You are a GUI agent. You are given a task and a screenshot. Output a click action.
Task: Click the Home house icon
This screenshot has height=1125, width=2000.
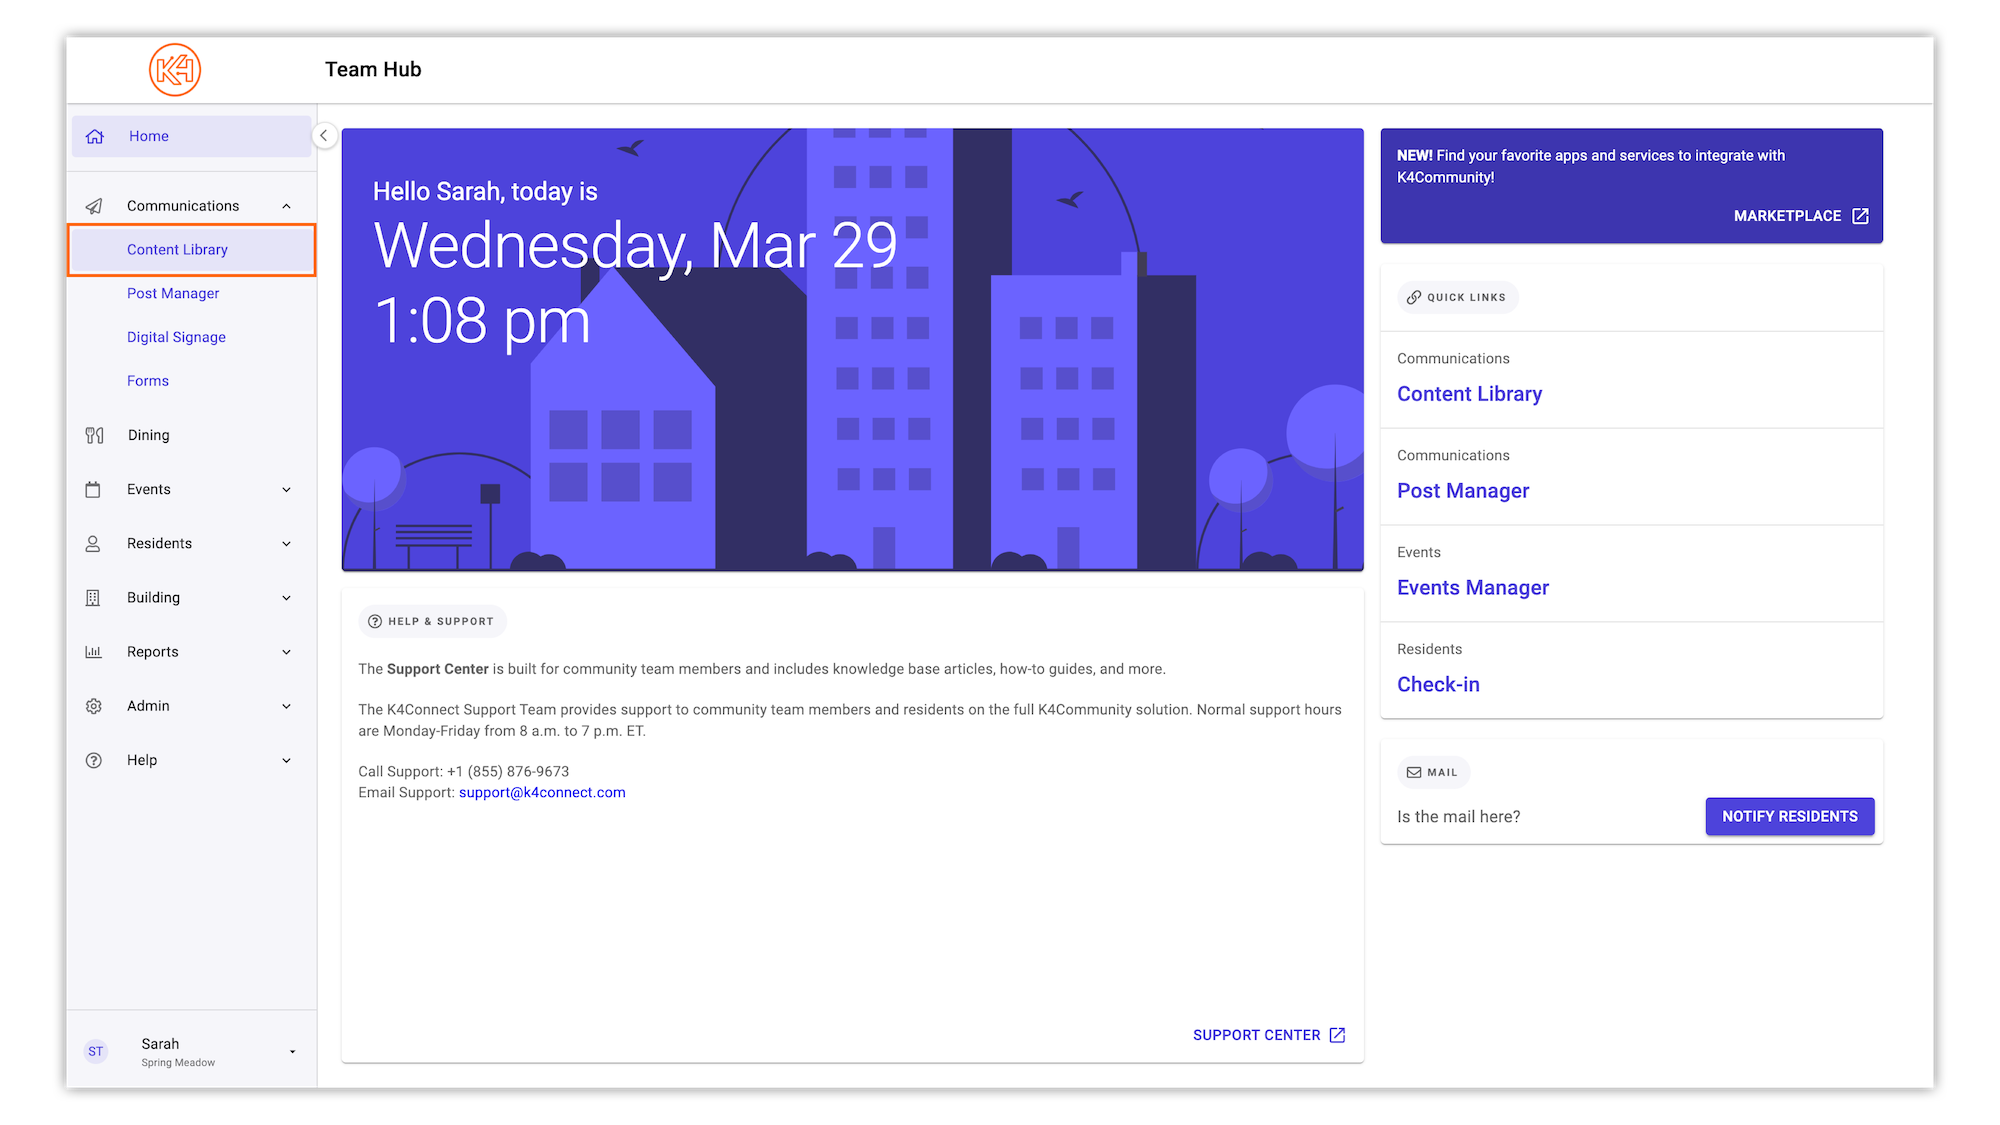pyautogui.click(x=95, y=136)
